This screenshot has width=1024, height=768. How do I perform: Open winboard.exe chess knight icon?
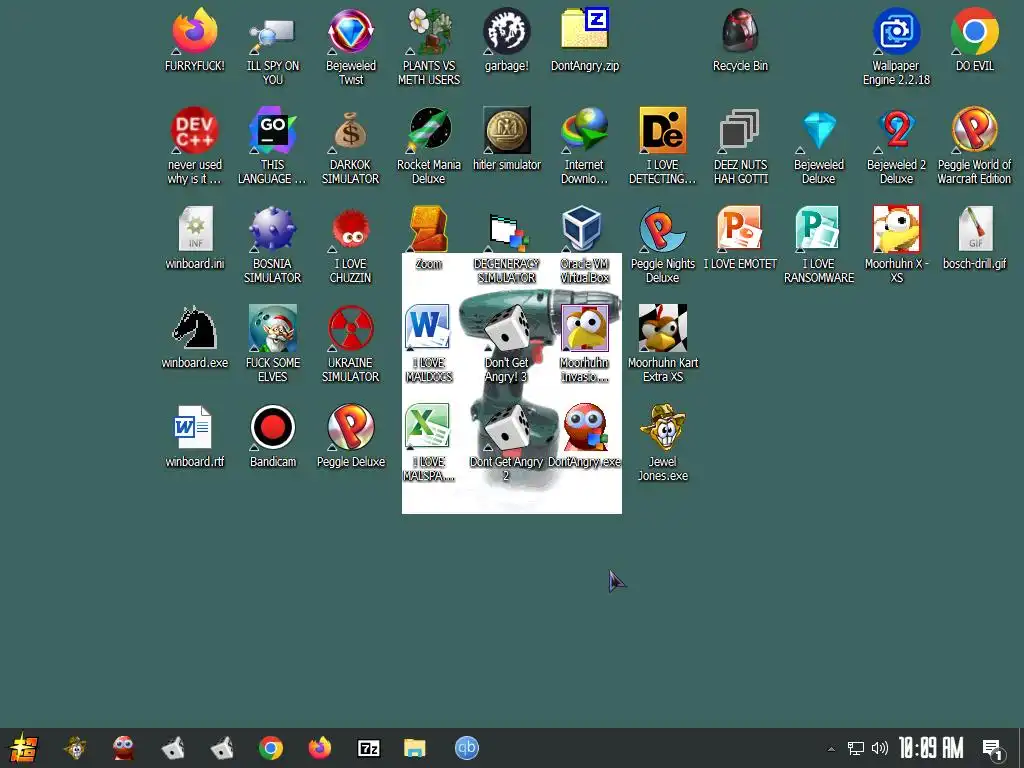coord(195,338)
